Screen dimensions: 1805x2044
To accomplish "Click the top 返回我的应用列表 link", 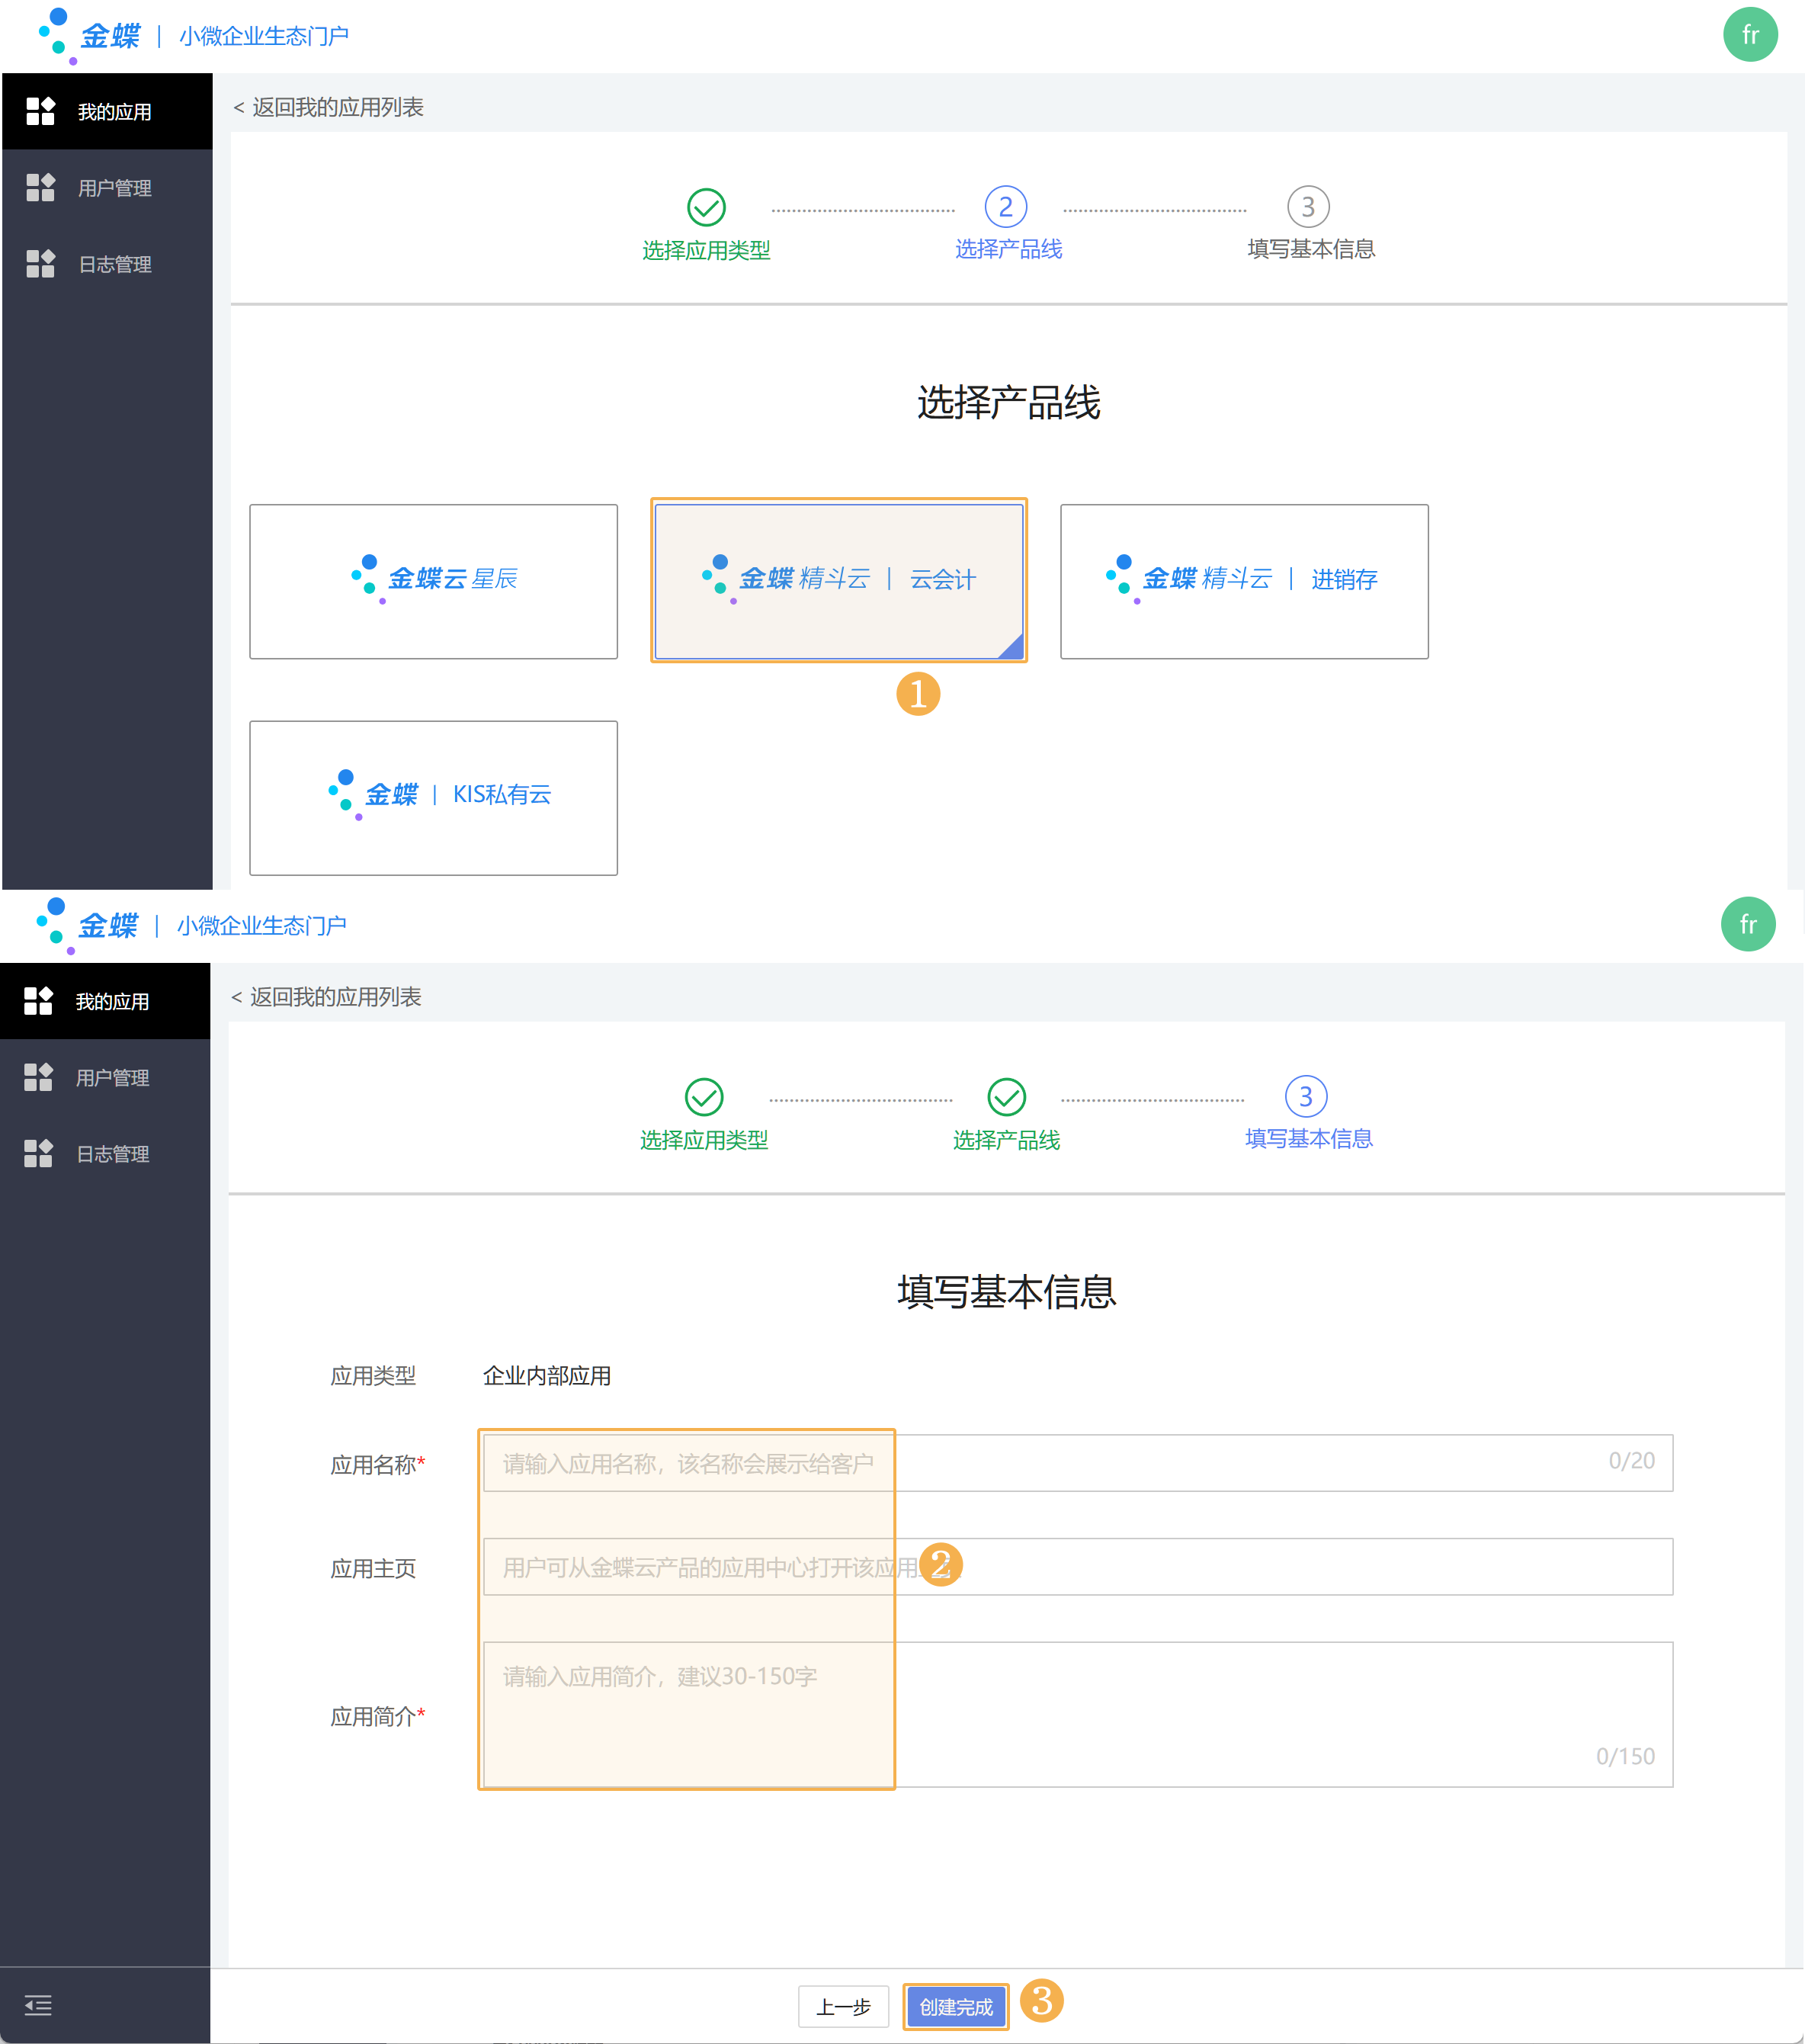I will [x=329, y=107].
